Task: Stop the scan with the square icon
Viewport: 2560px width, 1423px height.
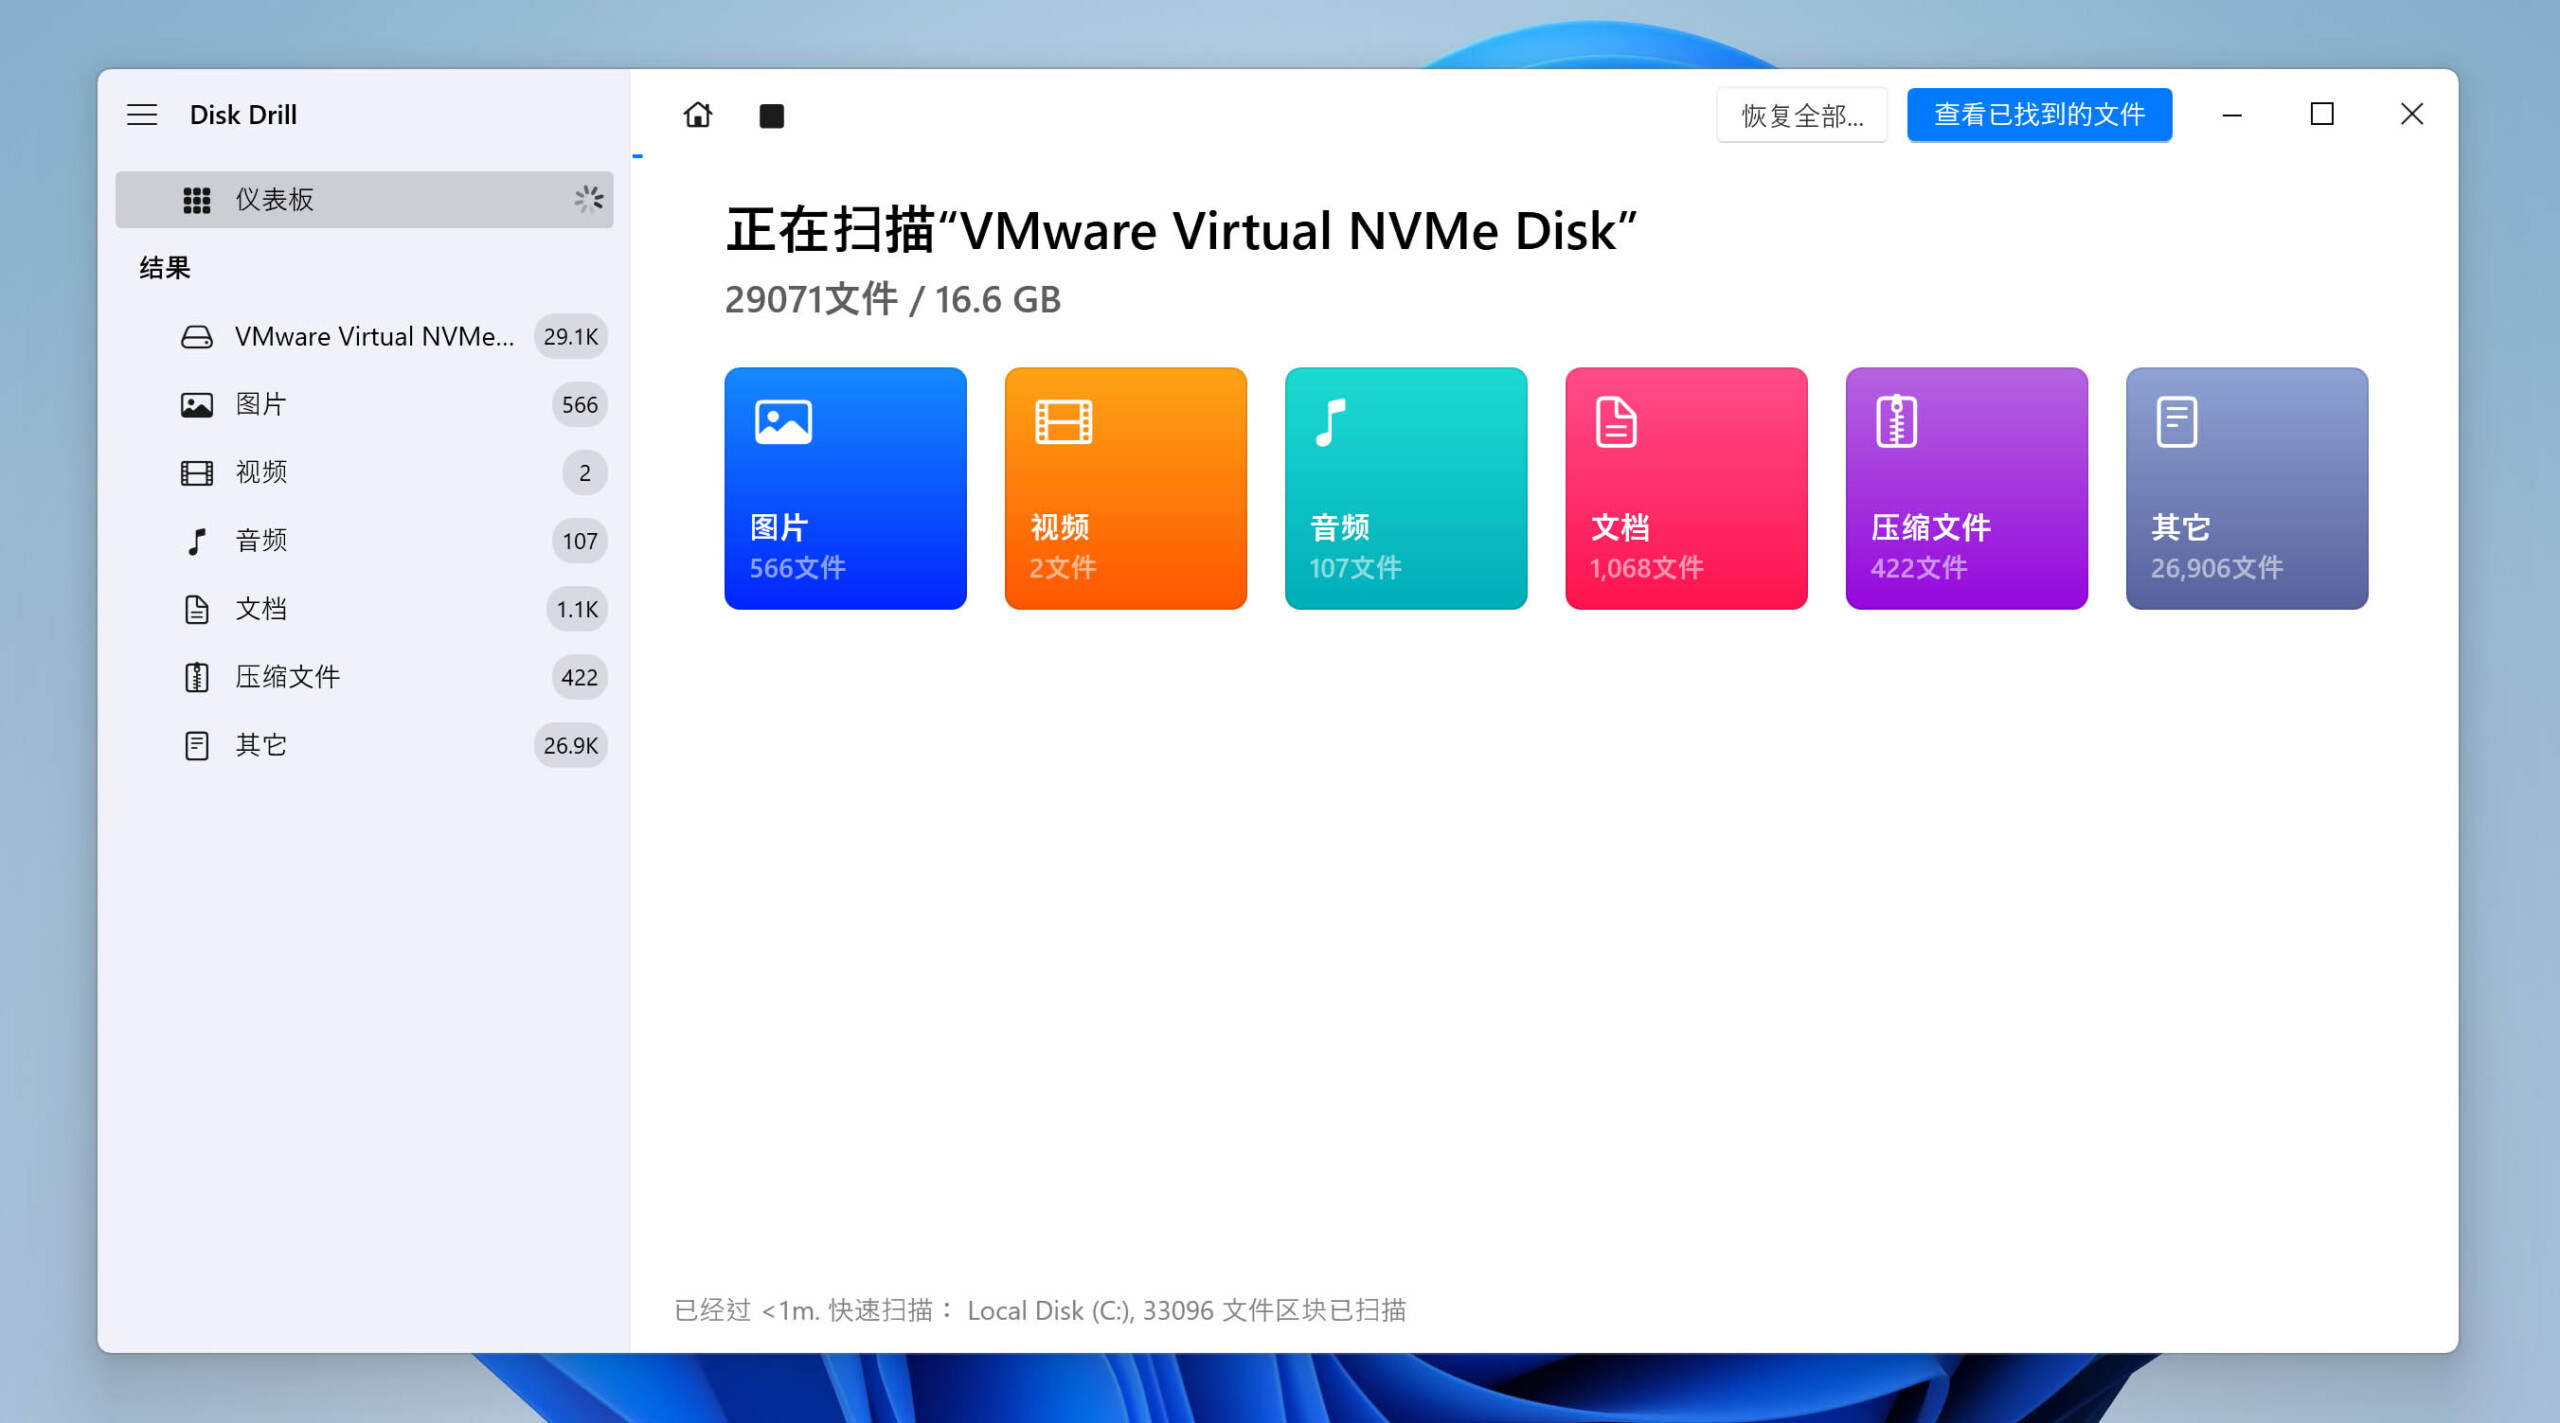Action: coord(771,116)
